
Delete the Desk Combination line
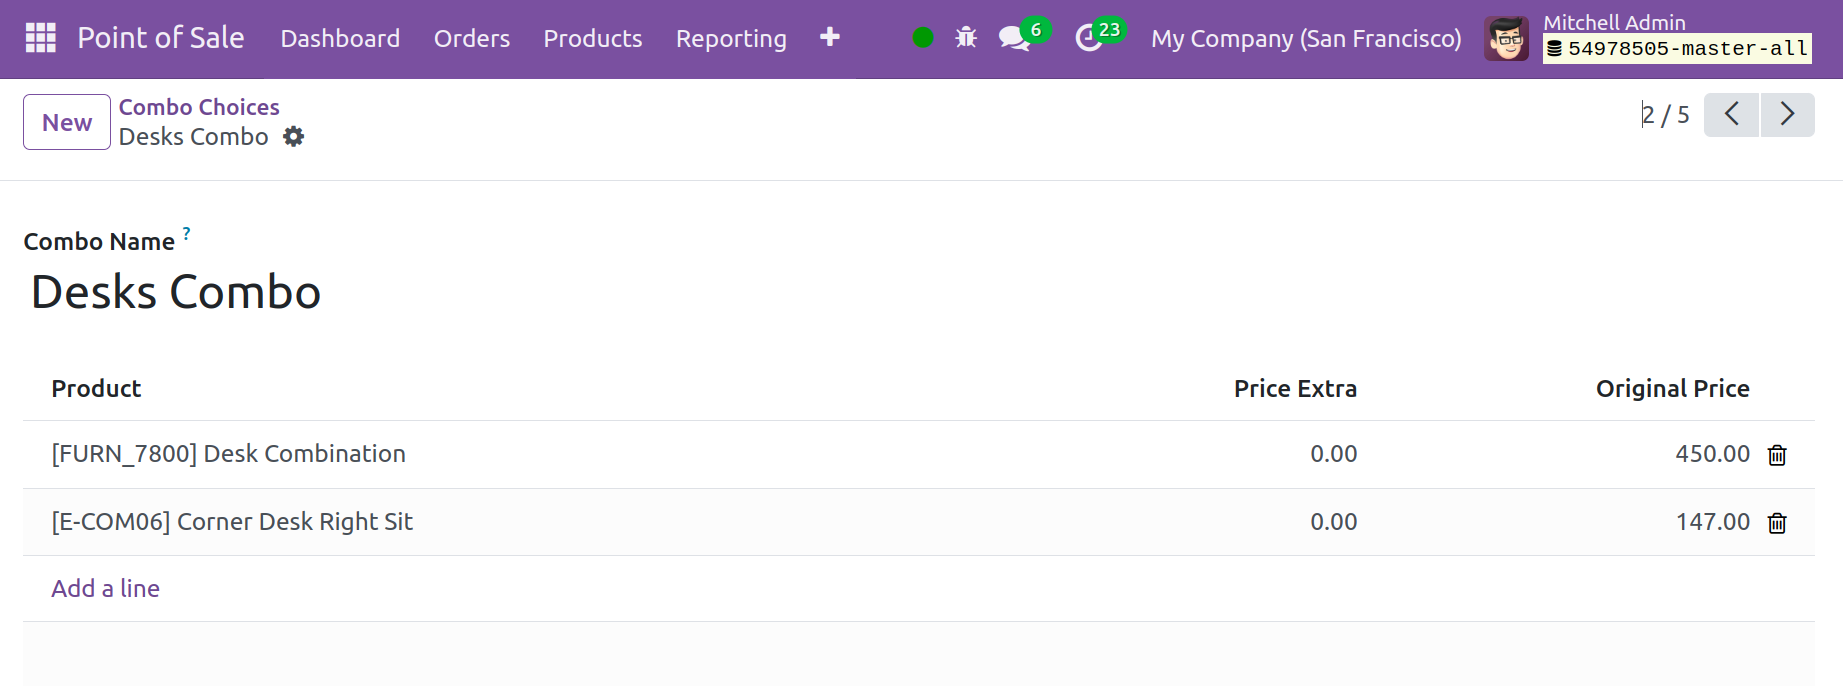coord(1777,455)
